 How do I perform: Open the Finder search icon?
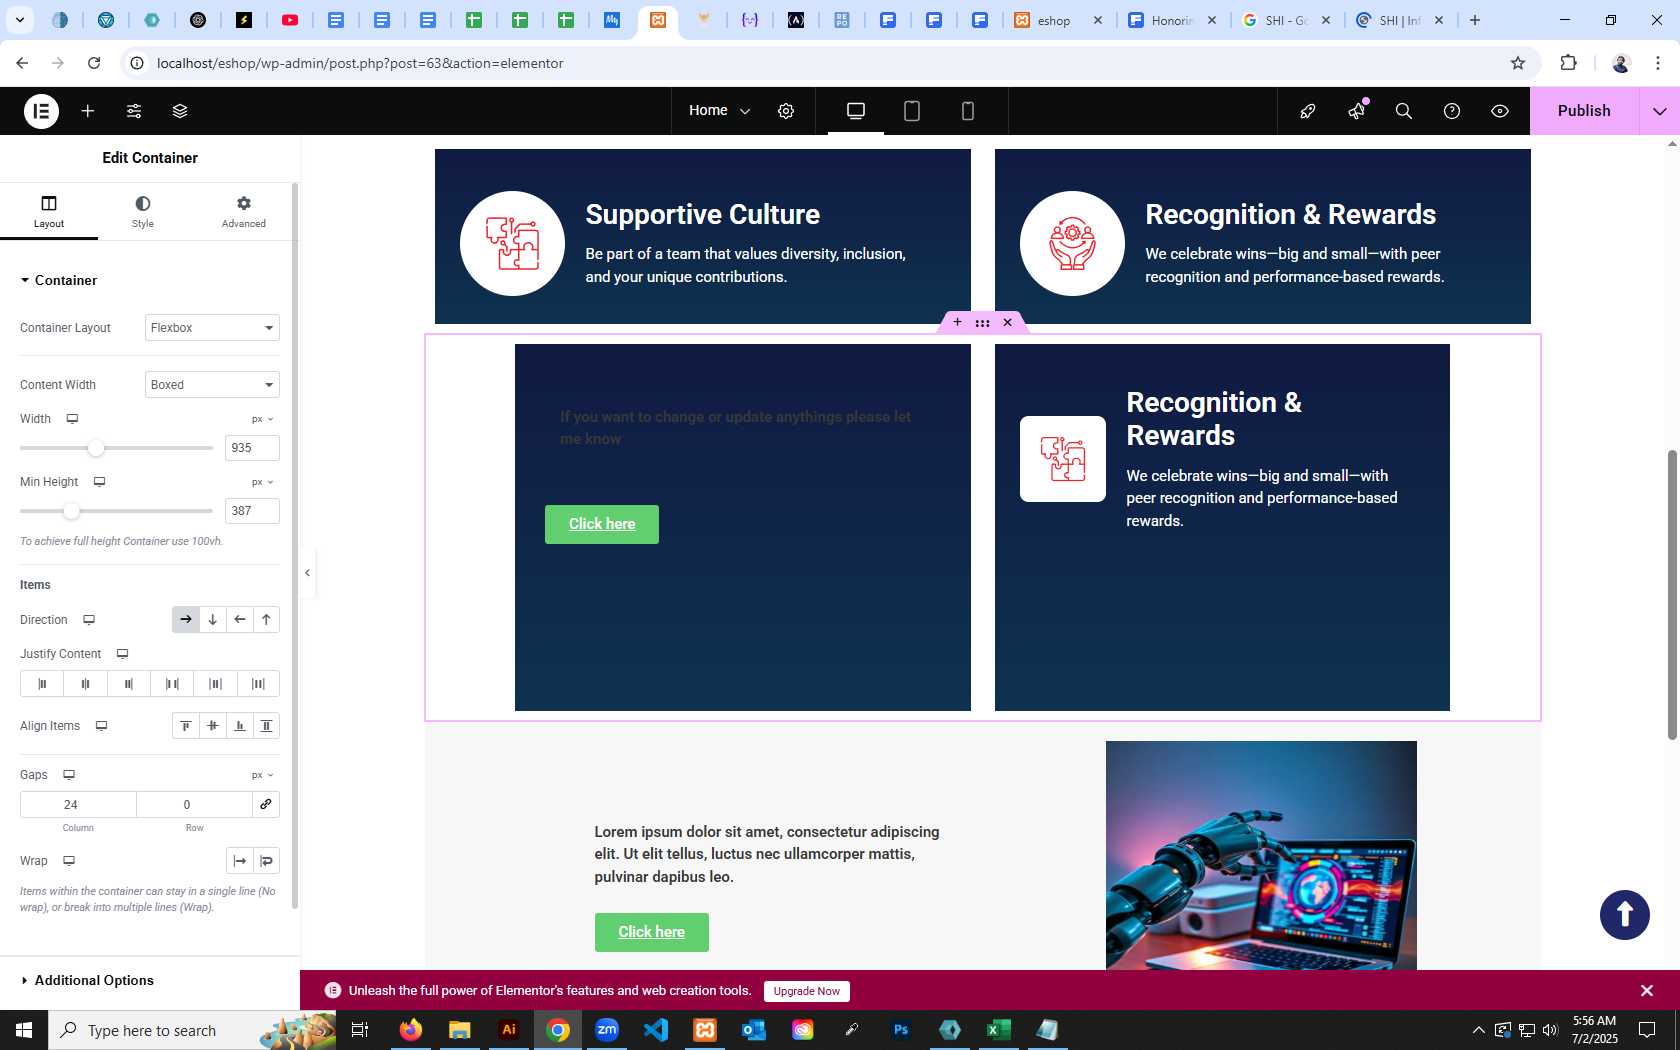click(x=1404, y=111)
